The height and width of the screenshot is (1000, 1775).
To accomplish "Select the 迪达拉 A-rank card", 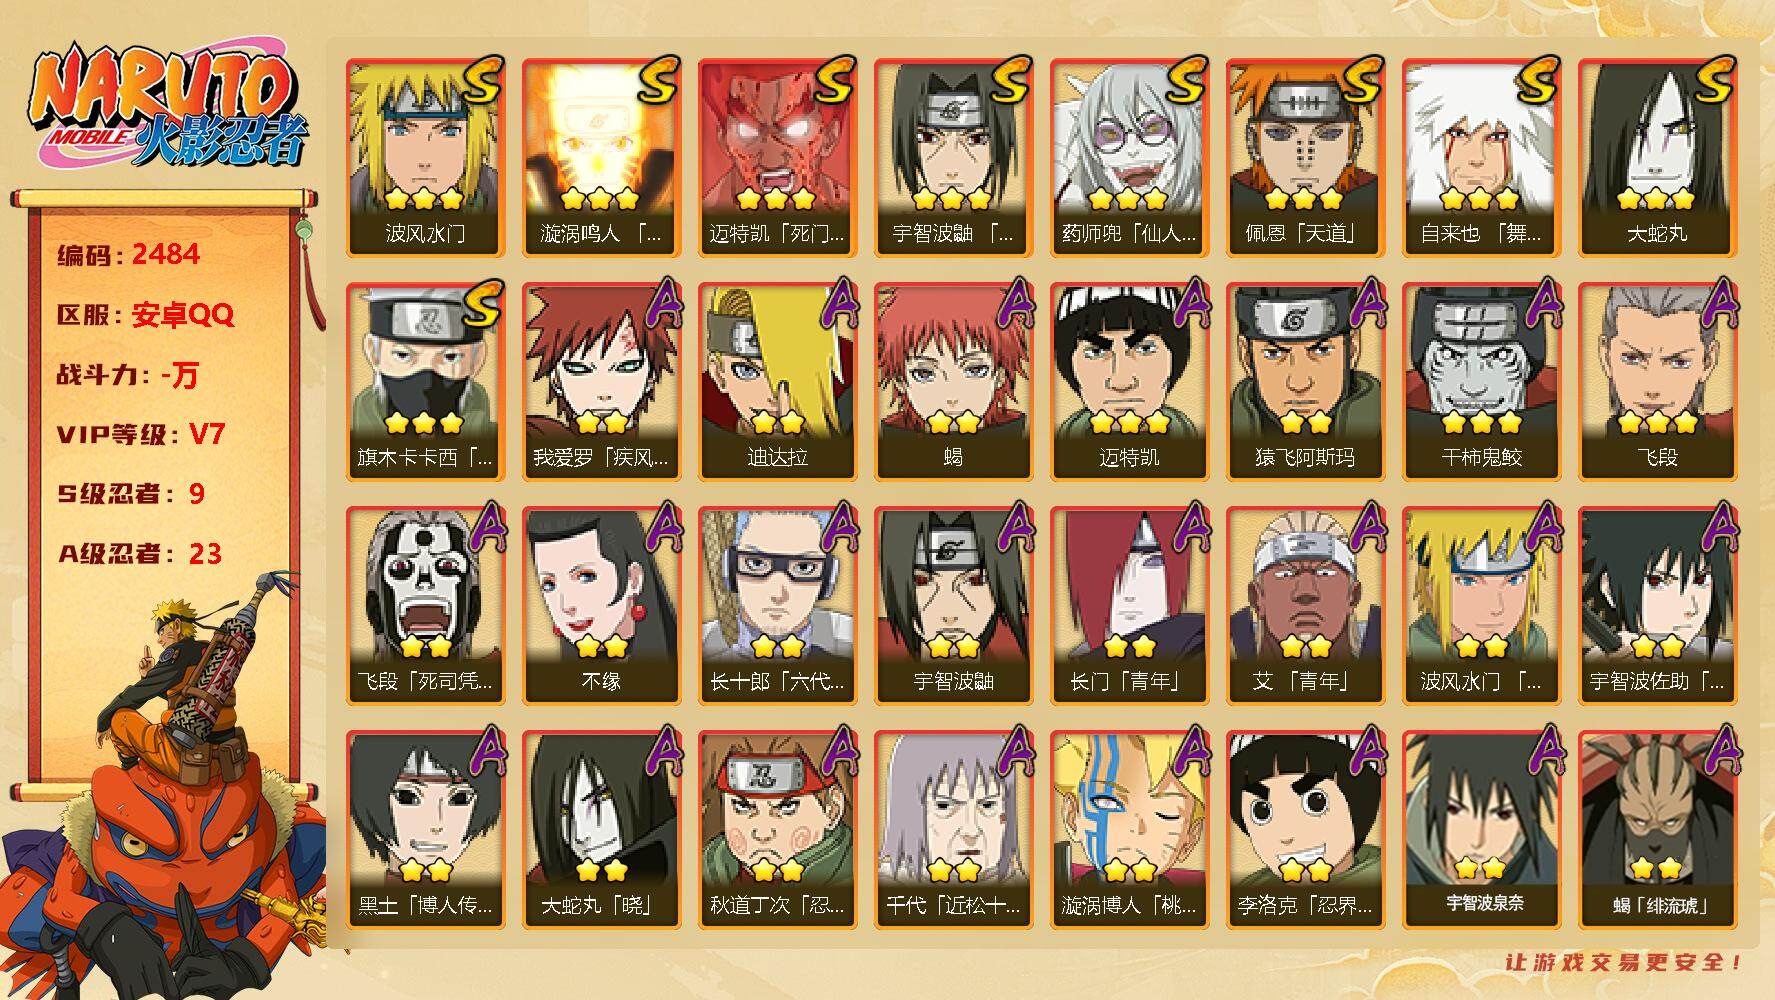I will pyautogui.click(x=778, y=382).
